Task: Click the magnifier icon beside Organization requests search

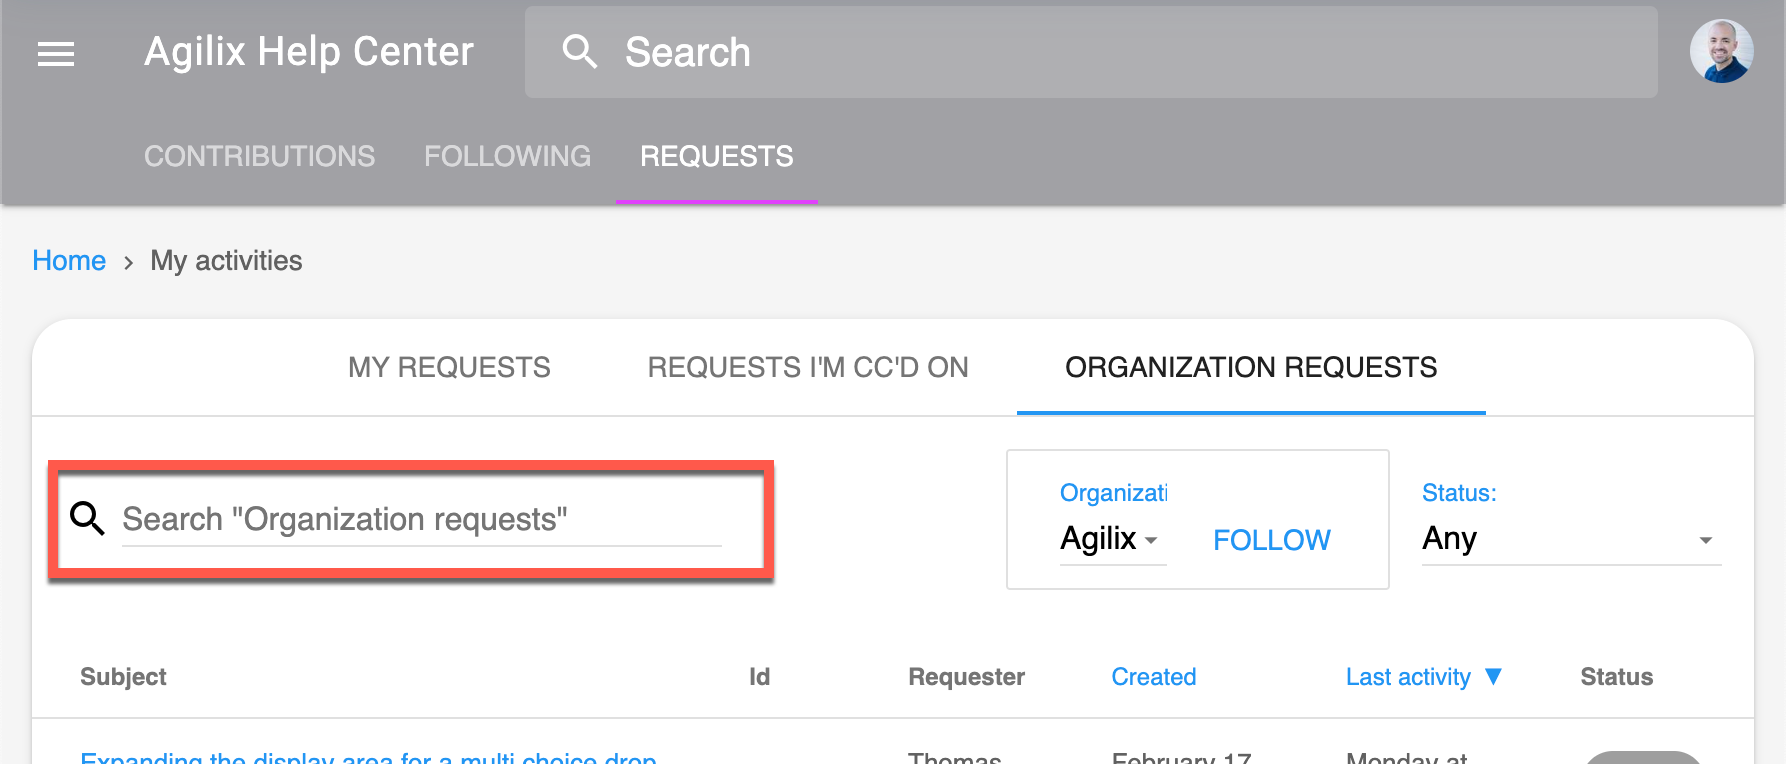Action: (x=87, y=518)
